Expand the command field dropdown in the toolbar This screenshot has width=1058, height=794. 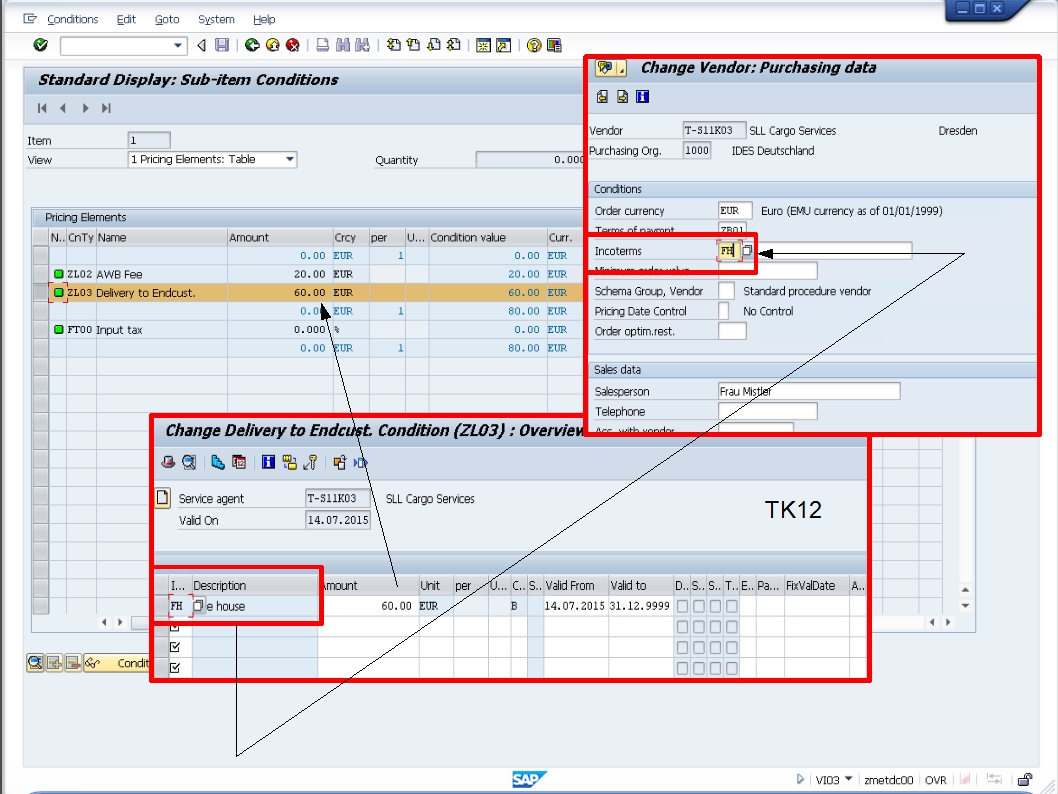[x=177, y=46]
